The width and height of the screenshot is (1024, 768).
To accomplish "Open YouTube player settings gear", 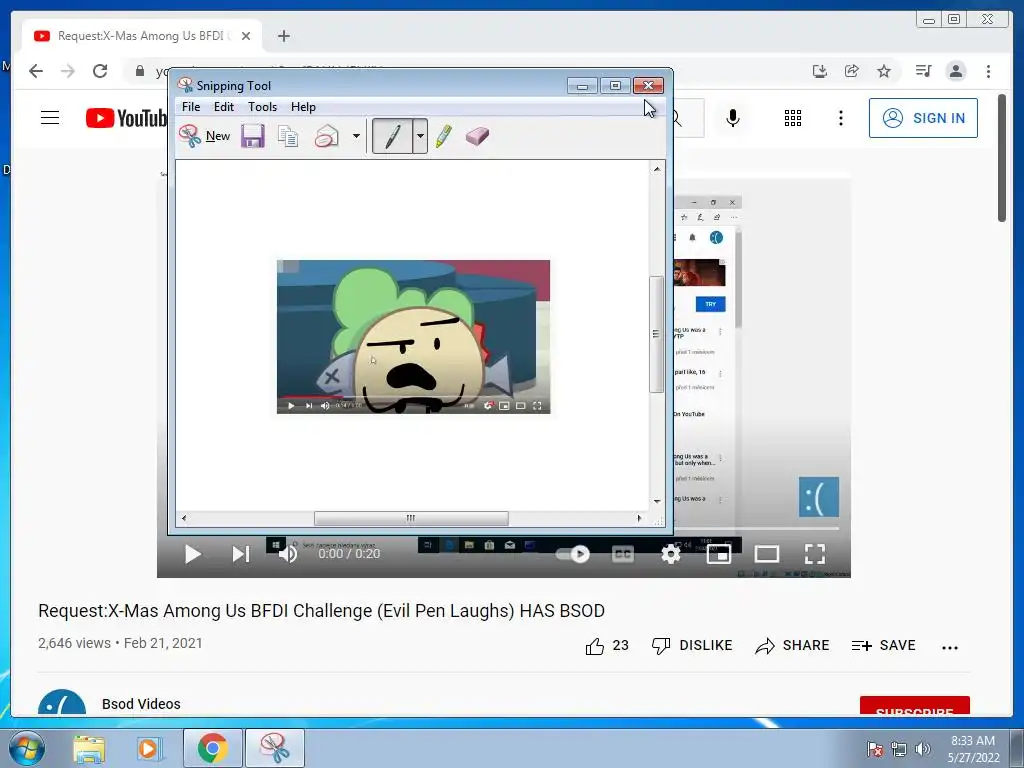I will click(x=671, y=554).
